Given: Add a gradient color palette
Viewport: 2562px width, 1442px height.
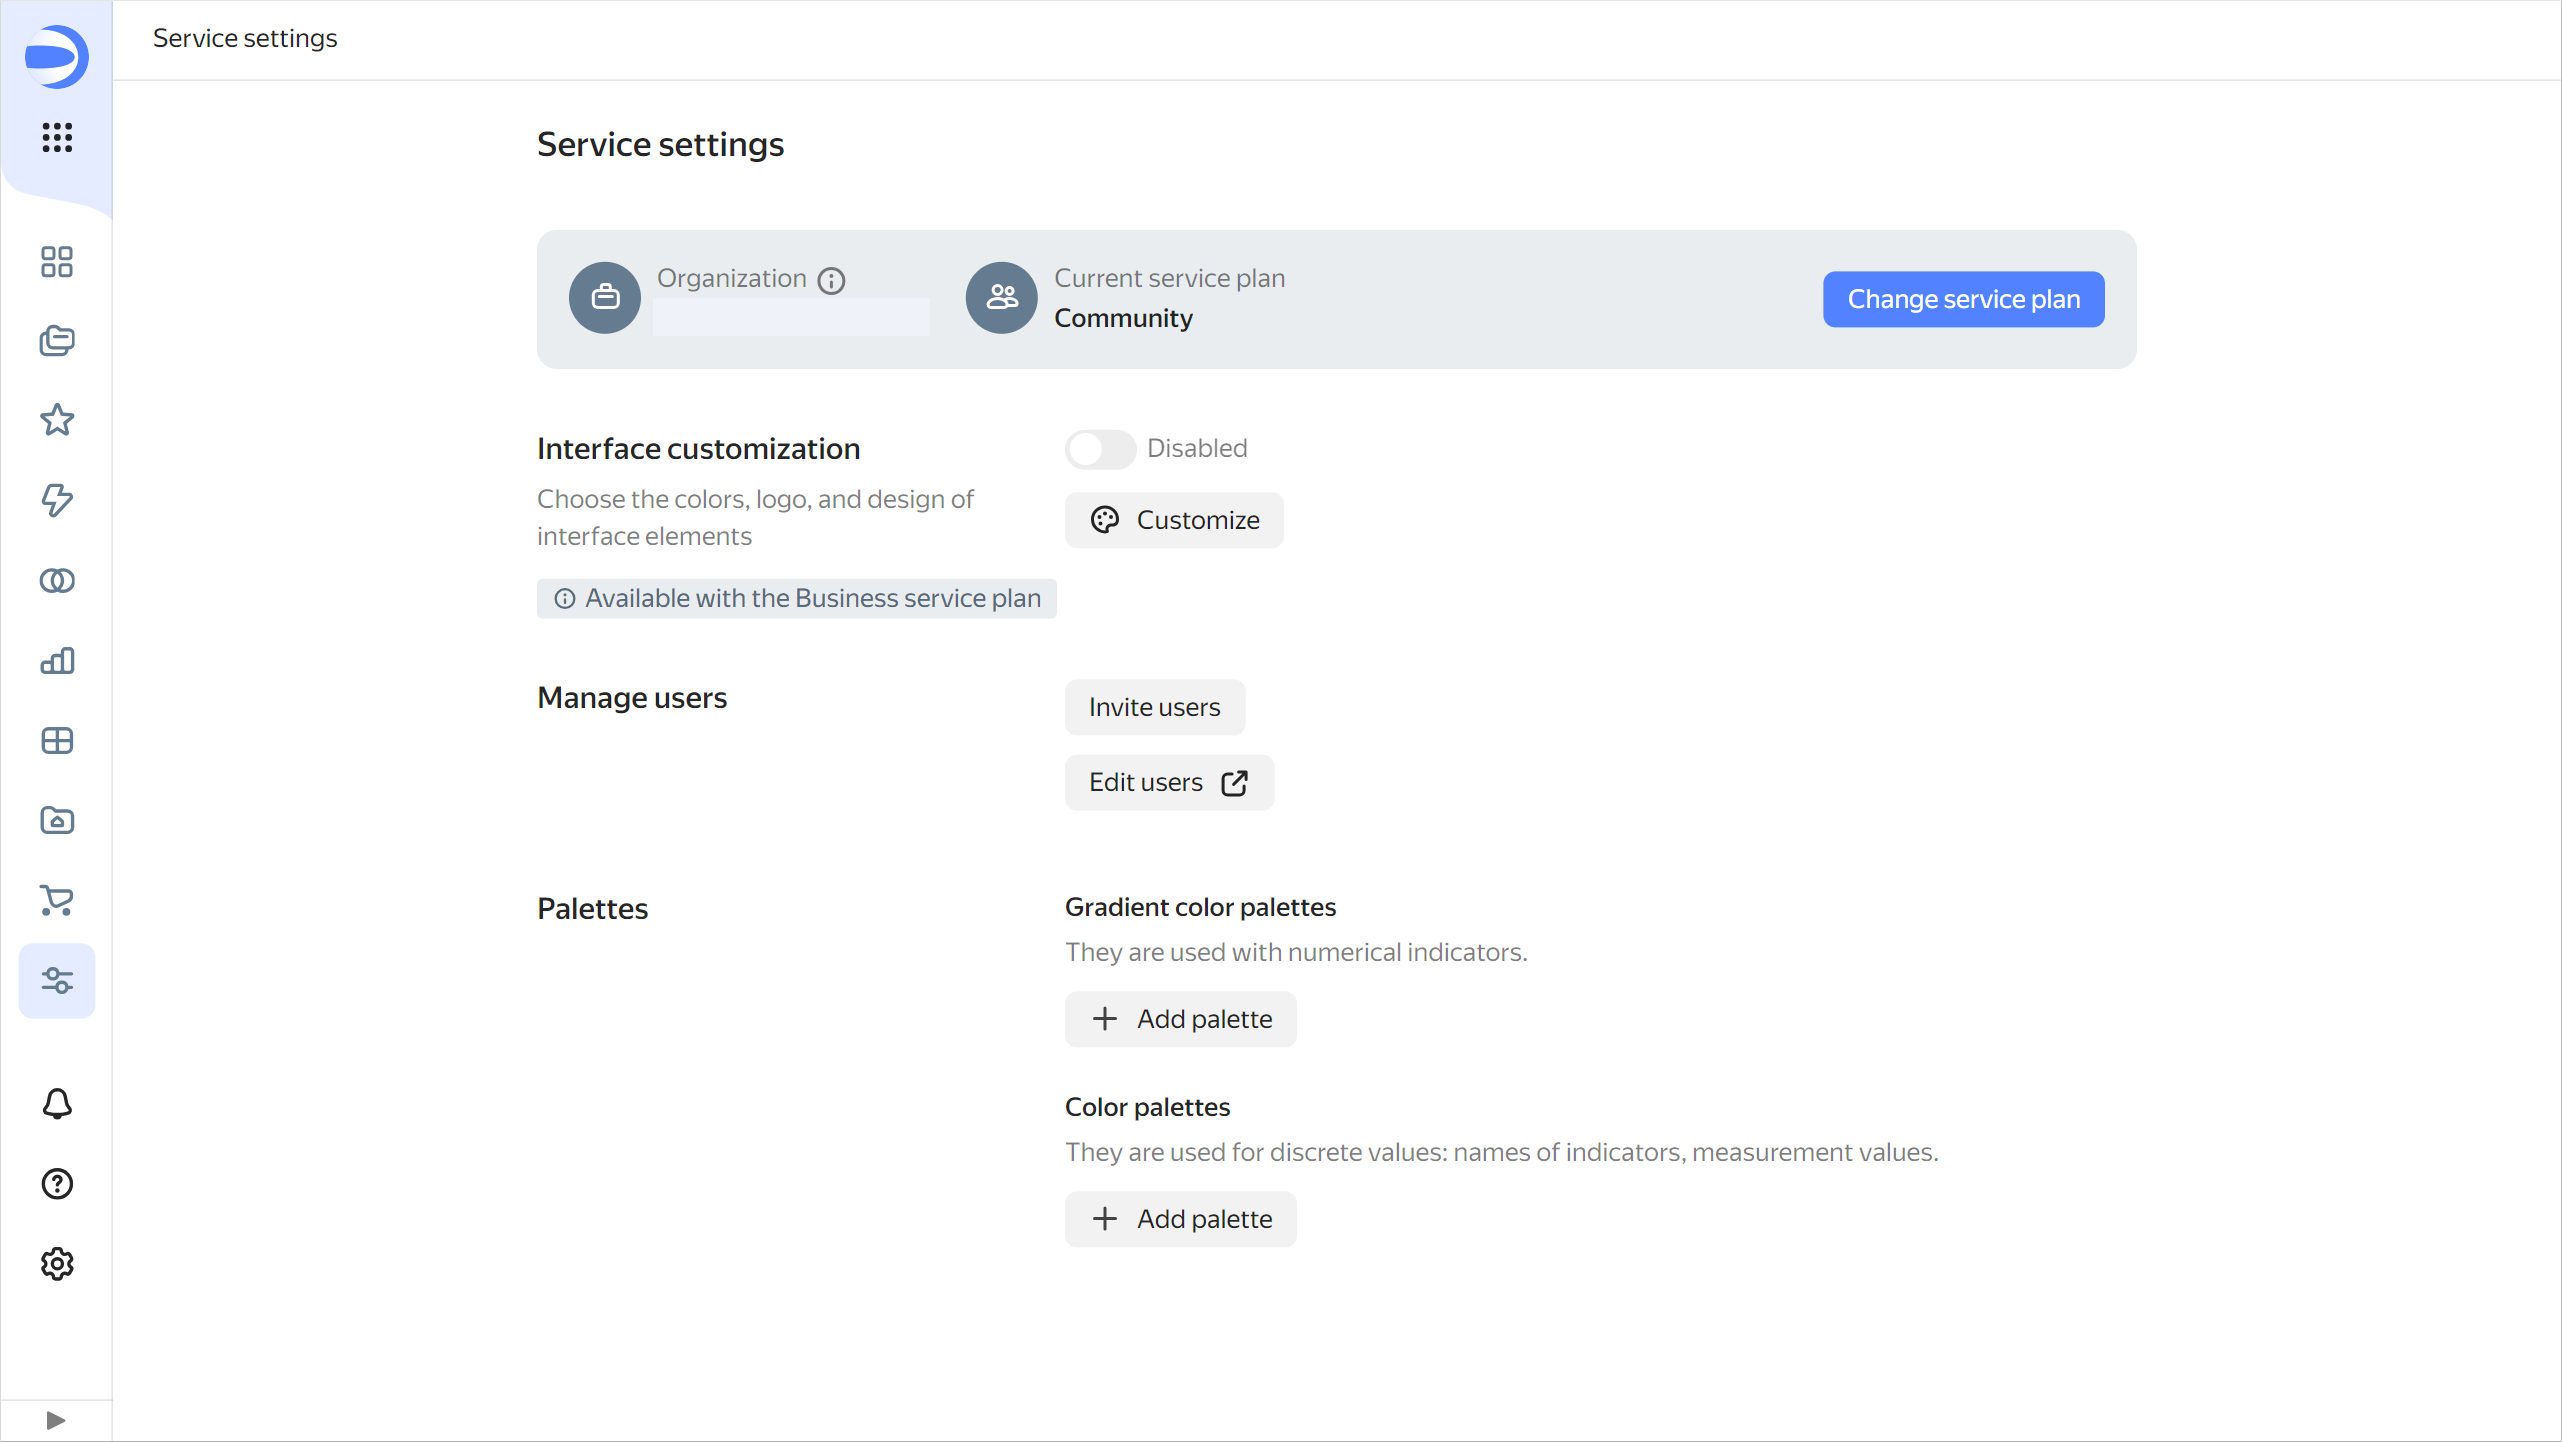Looking at the screenshot, I should pos(1180,1018).
